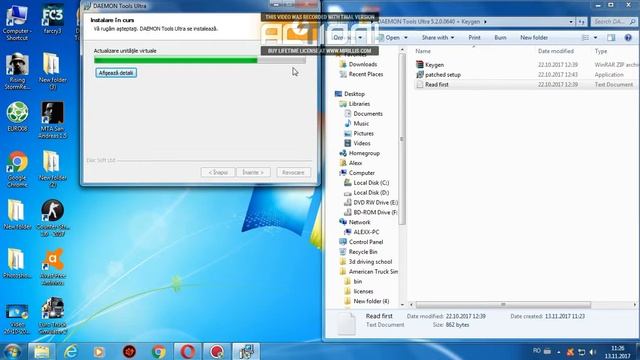Open the farcry3 desktop icon
Image resolution: width=640 pixels, height=360 pixels.
(x=53, y=19)
